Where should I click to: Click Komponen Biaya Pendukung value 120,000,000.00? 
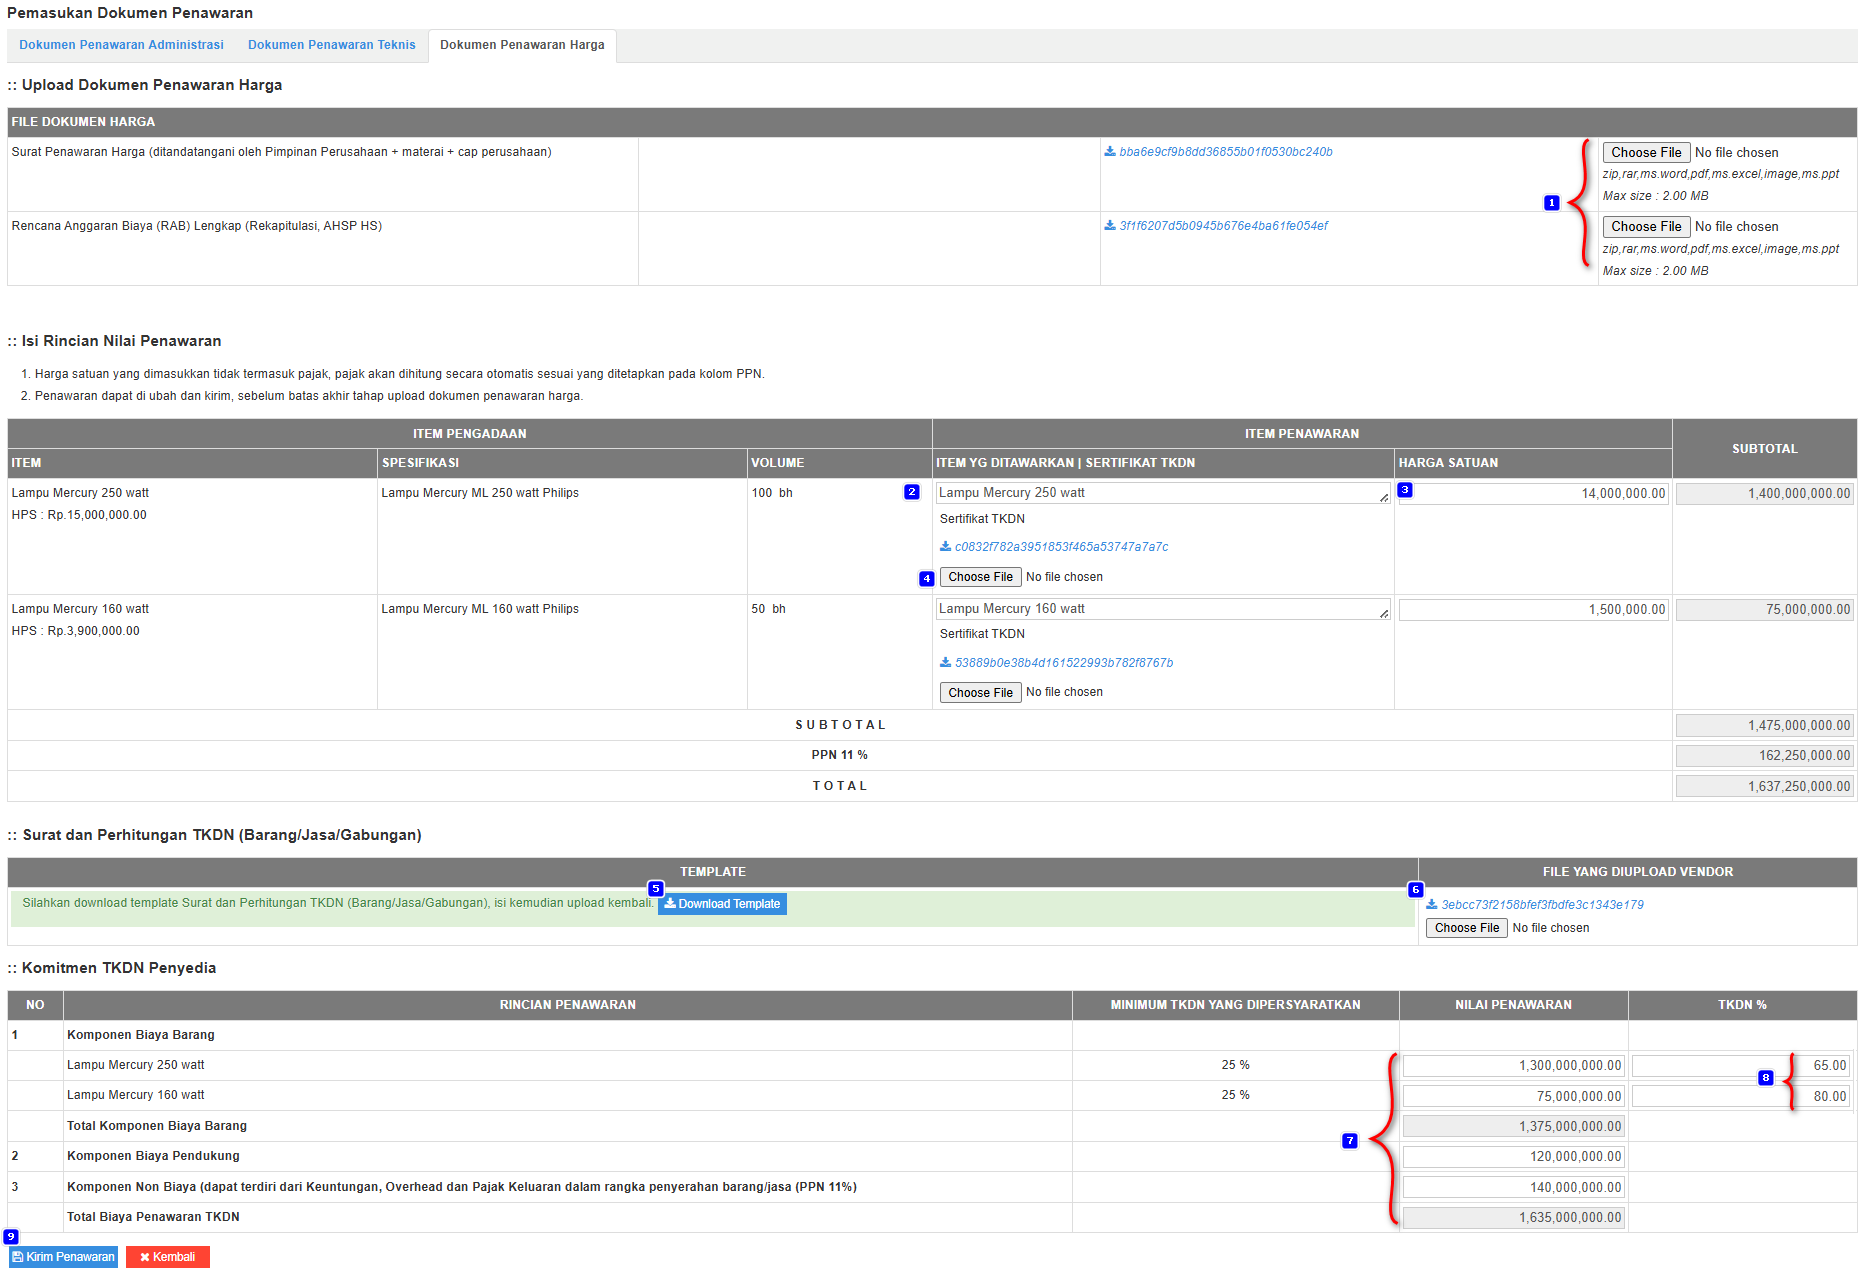pyautogui.click(x=1512, y=1157)
